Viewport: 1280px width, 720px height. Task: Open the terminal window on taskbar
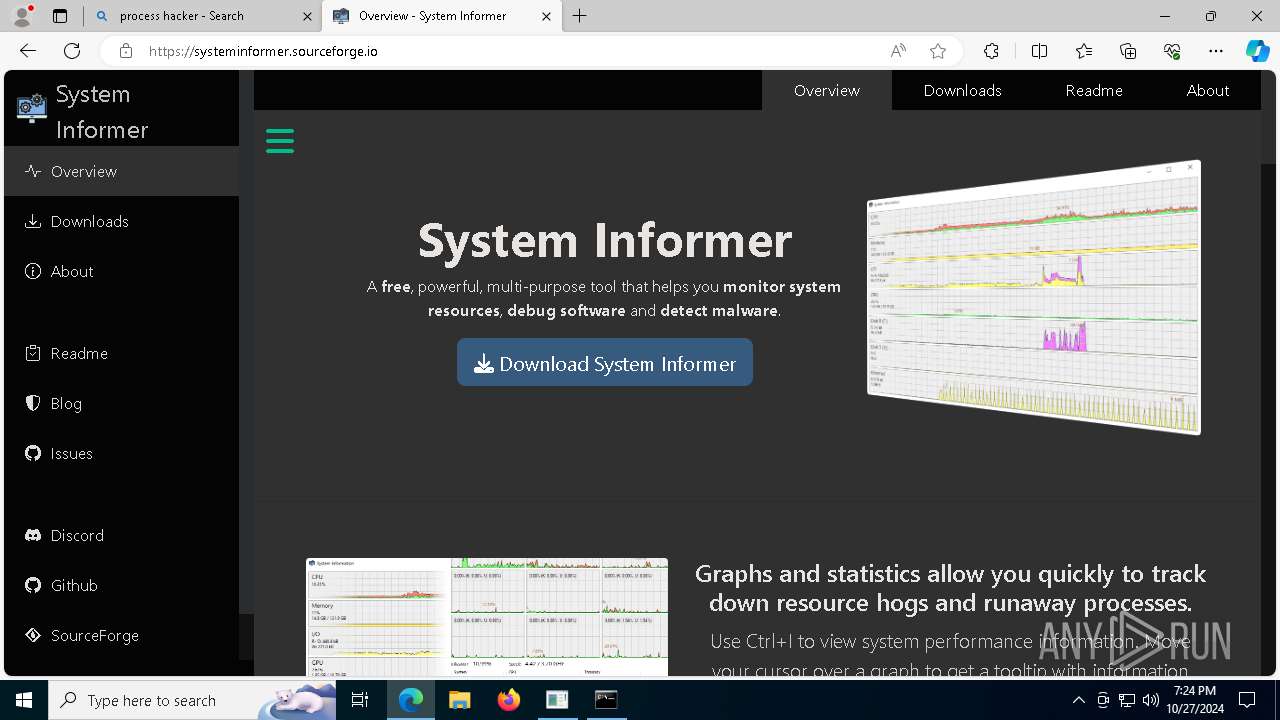tap(606, 700)
